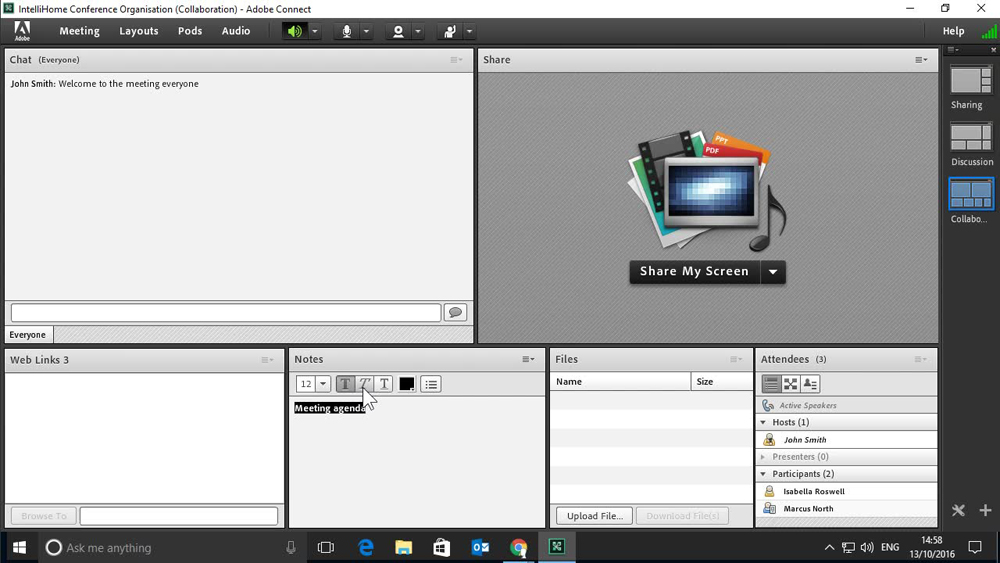Toggle bold text in Notes
This screenshot has height=563, width=1000.
click(x=345, y=384)
